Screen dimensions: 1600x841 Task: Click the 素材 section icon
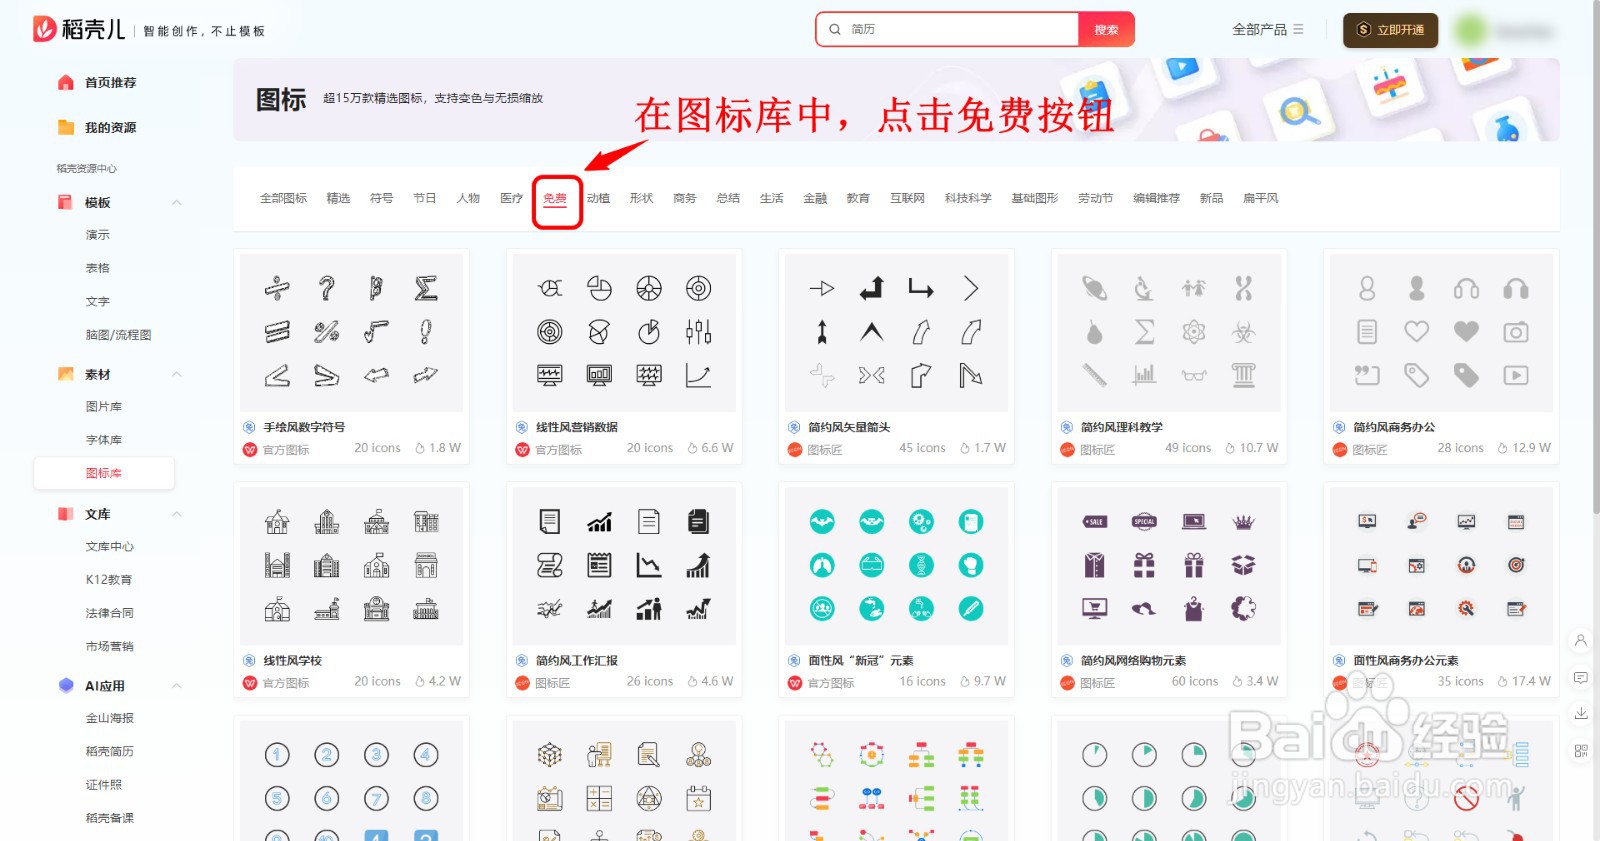66,375
